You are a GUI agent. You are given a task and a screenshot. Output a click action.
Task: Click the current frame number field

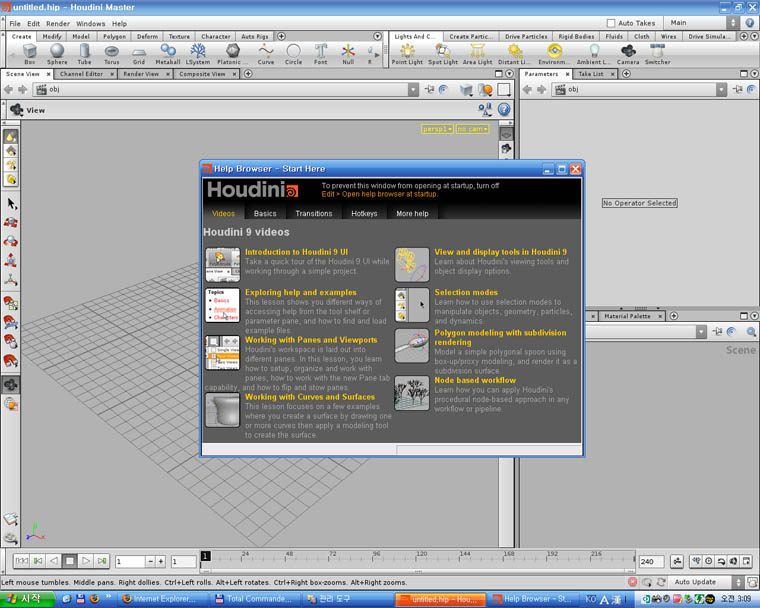coord(130,561)
